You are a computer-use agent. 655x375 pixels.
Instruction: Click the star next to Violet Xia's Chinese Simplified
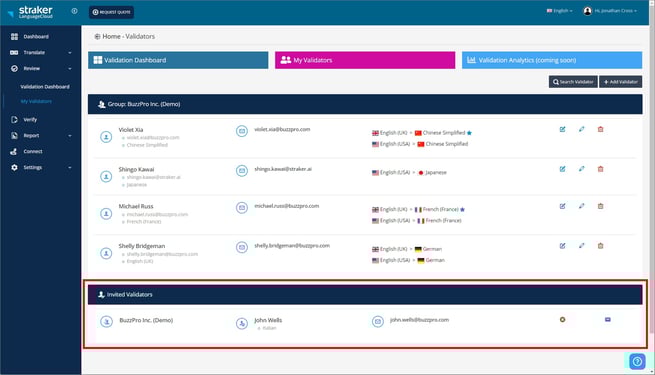tap(469, 133)
